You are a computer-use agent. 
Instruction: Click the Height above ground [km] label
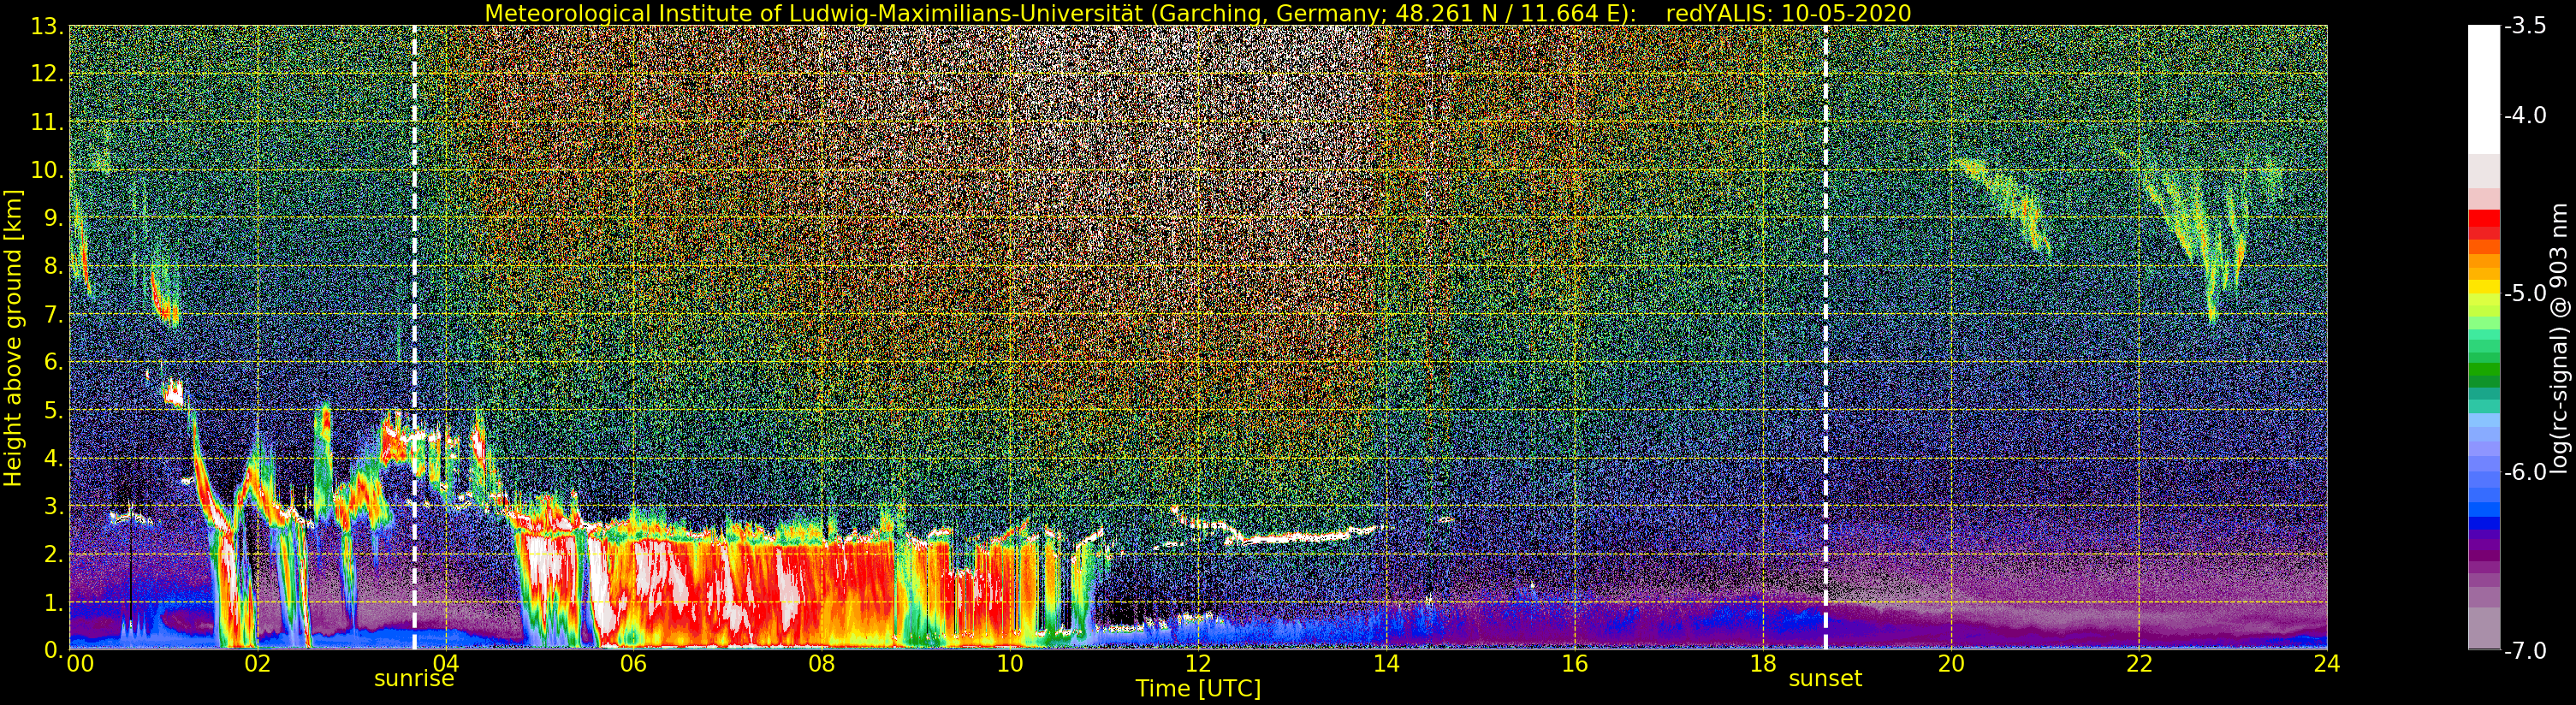point(13,338)
